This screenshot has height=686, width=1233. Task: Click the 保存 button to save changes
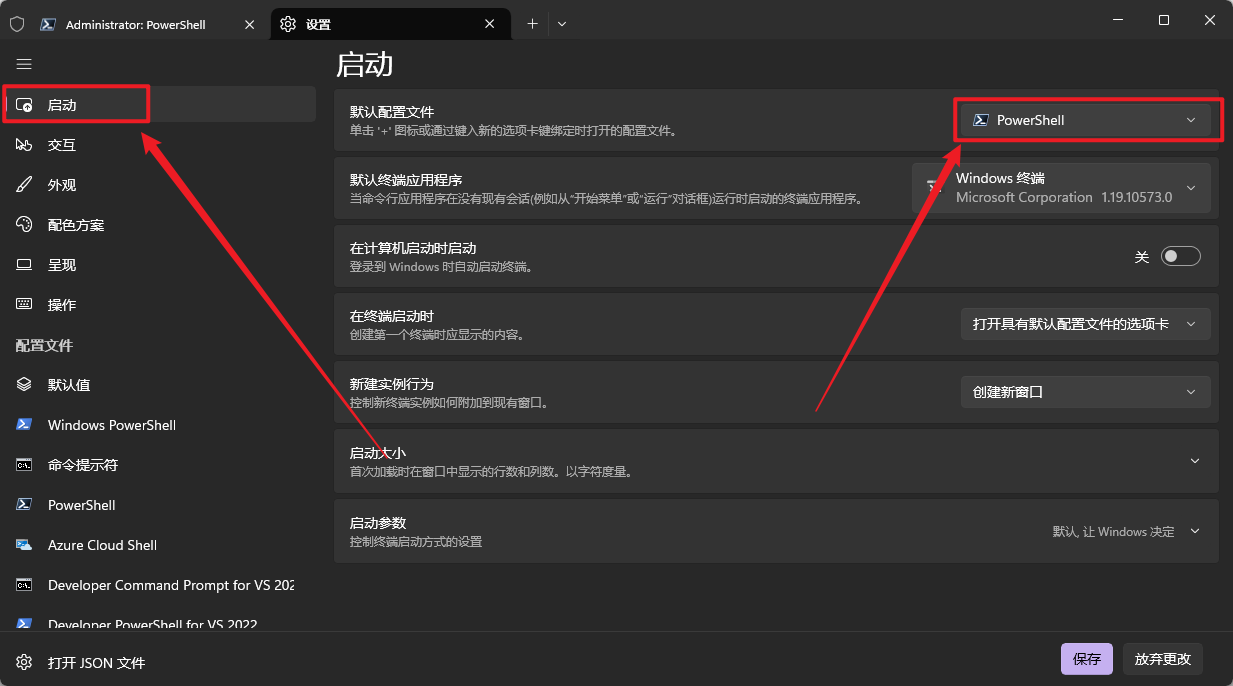pyautogui.click(x=1086, y=658)
